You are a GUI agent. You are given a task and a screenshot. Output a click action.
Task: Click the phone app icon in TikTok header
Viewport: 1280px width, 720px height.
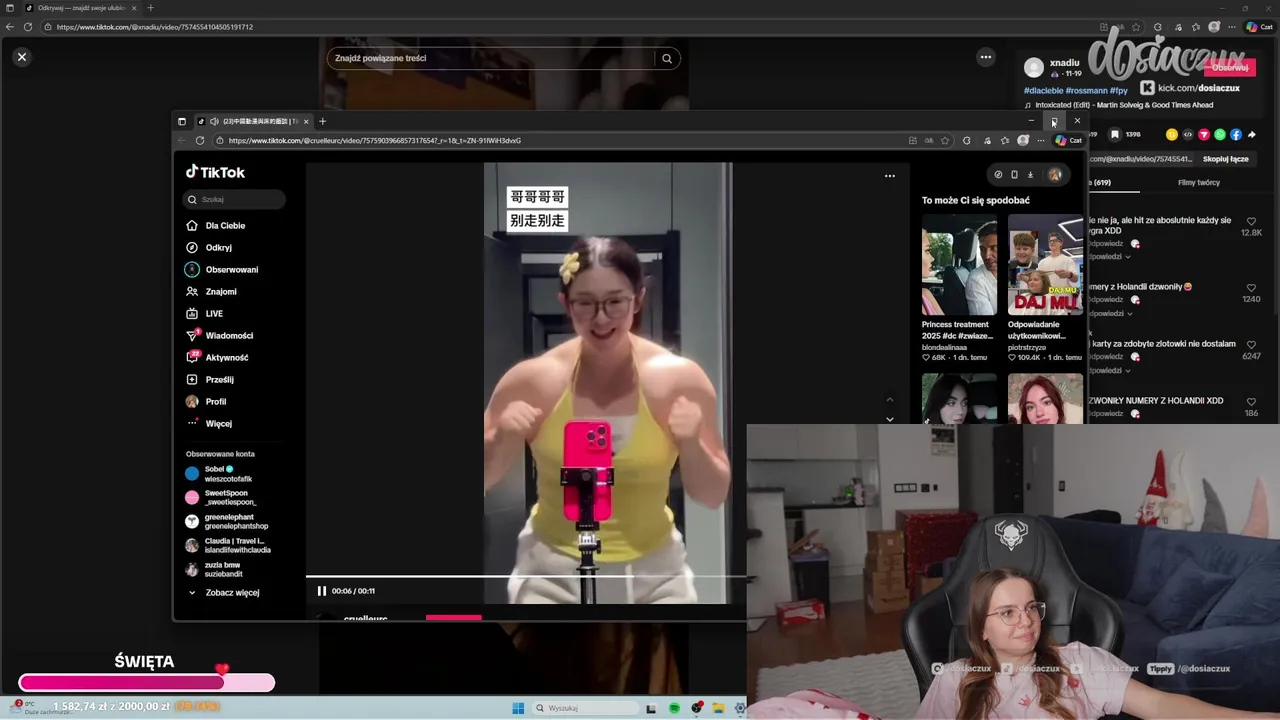click(x=1014, y=175)
